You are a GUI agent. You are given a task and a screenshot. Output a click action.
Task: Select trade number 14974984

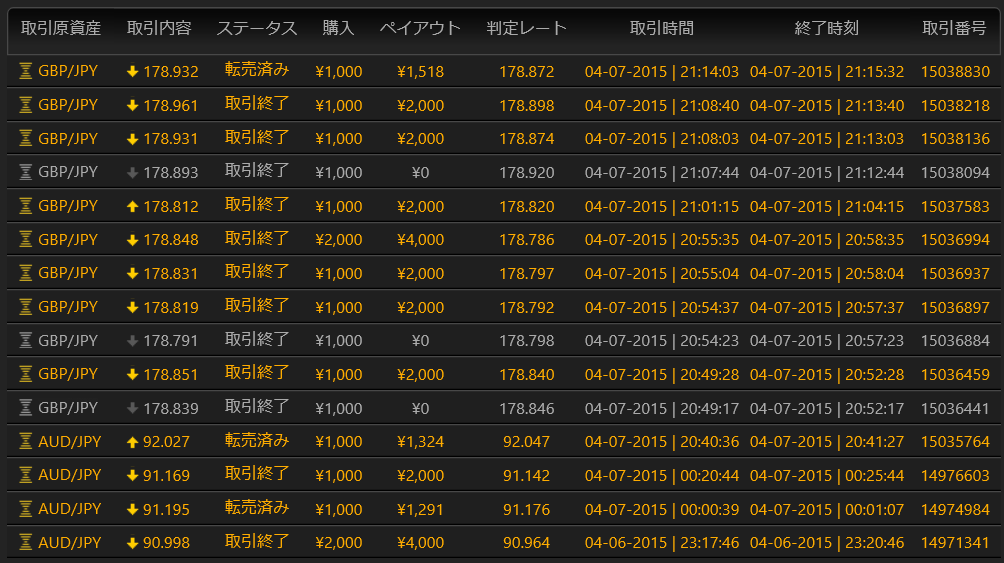tap(954, 509)
